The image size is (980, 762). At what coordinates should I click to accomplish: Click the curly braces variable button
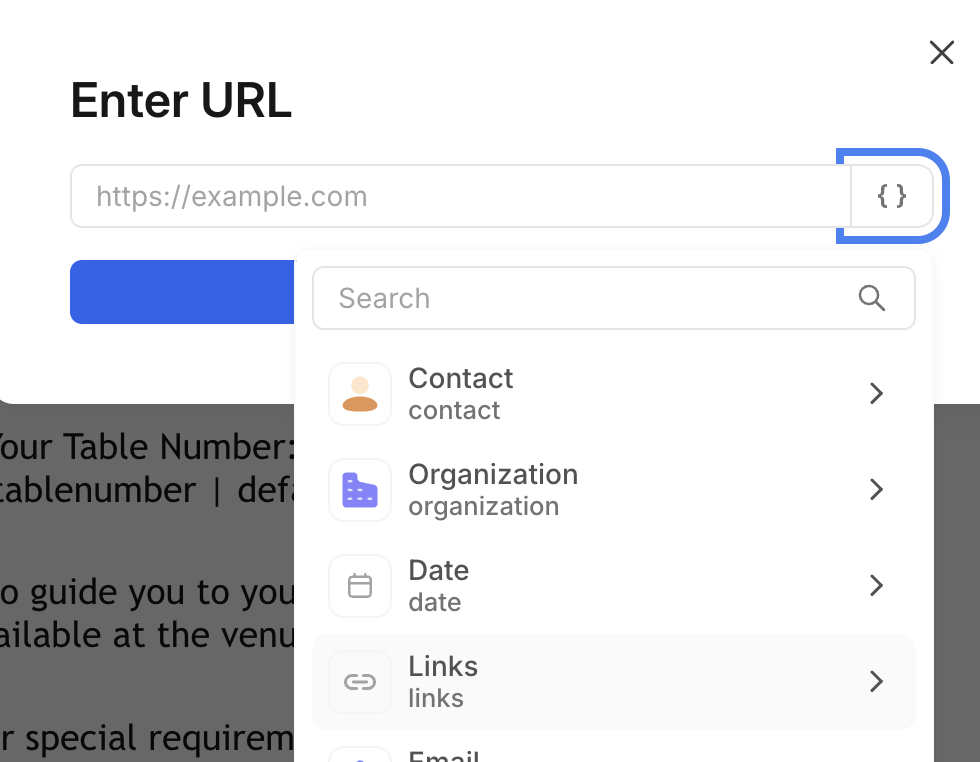pyautogui.click(x=891, y=196)
